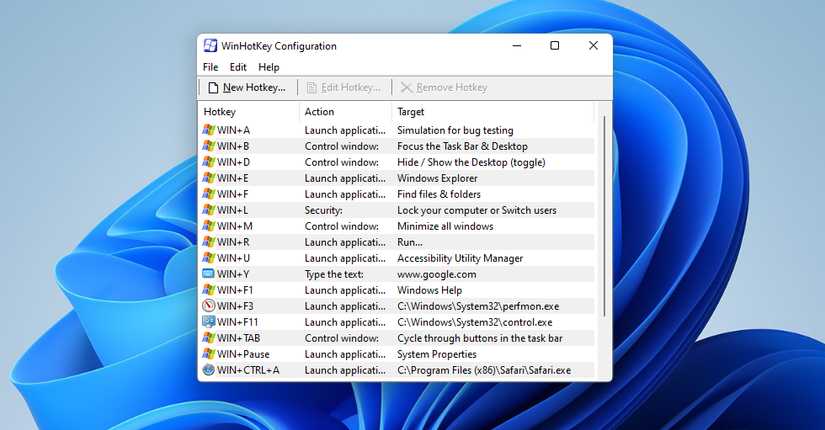Select the perfmon.exe path entry
Viewport: 825px width, 430px height.
(478, 306)
